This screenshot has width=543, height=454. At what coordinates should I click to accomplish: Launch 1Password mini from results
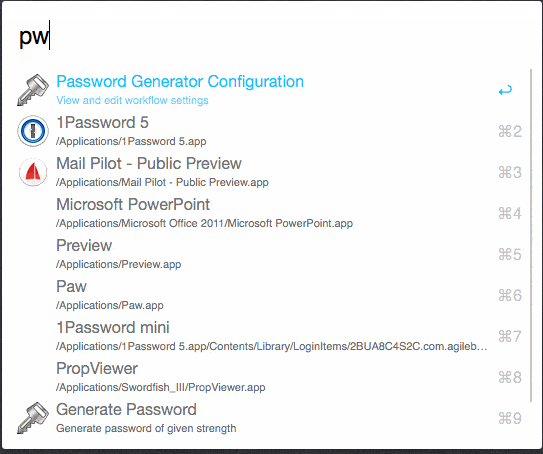click(270, 336)
